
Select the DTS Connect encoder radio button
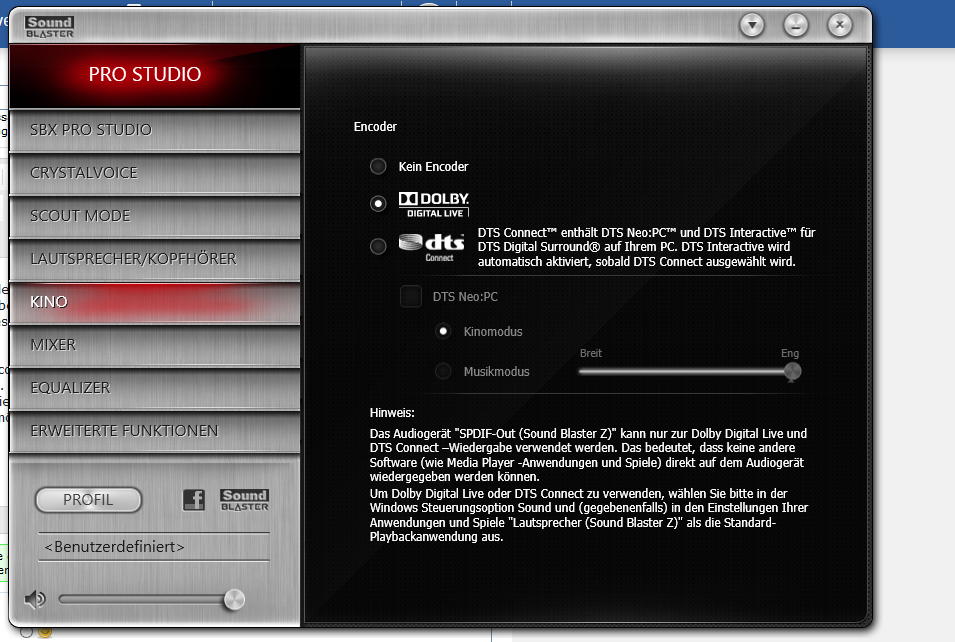378,247
